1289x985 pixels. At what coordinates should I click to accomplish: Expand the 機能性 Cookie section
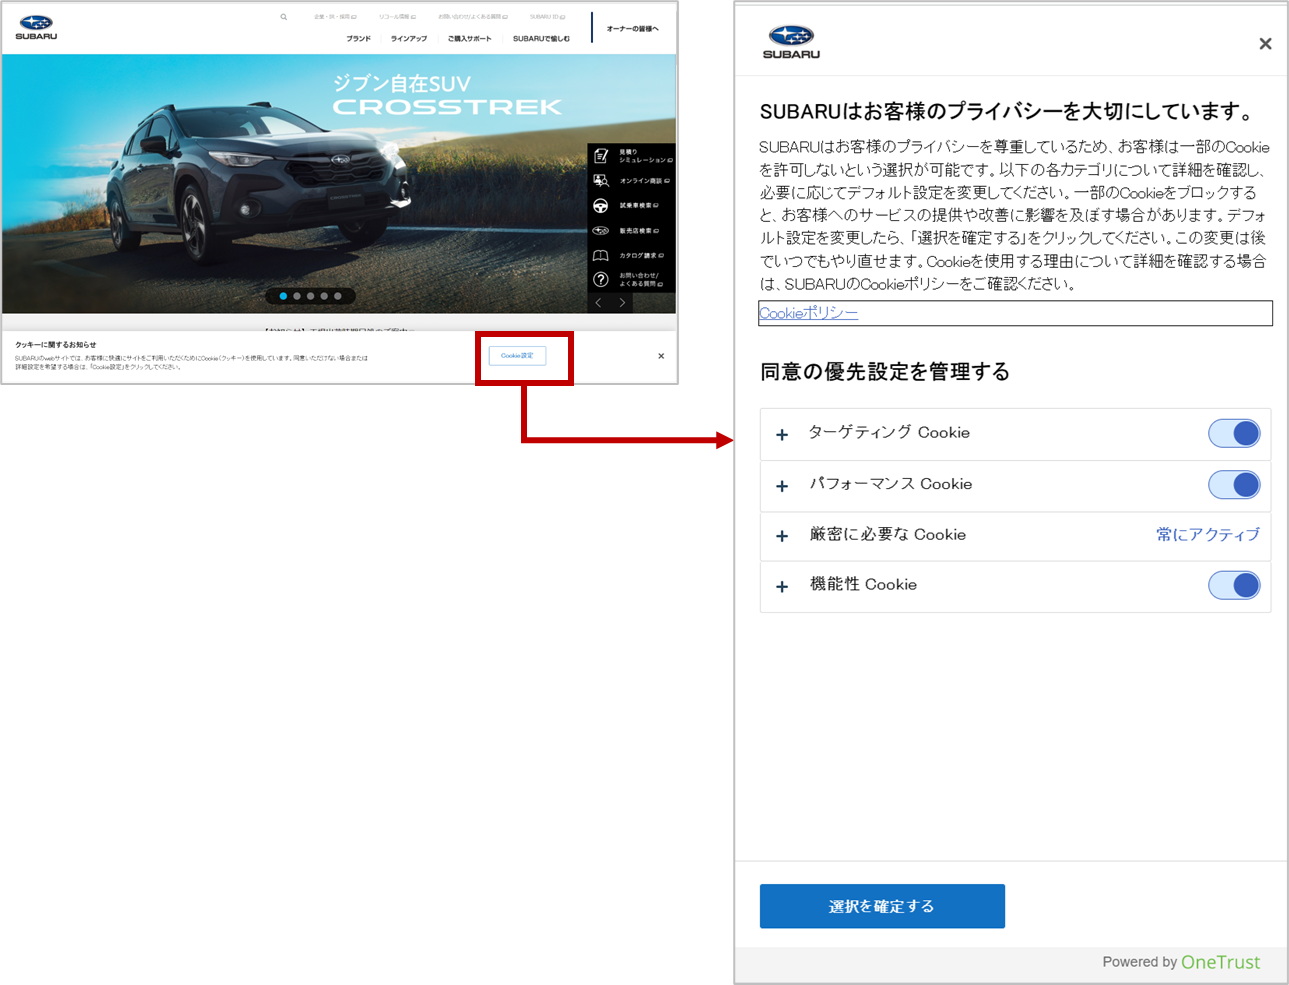click(x=782, y=586)
